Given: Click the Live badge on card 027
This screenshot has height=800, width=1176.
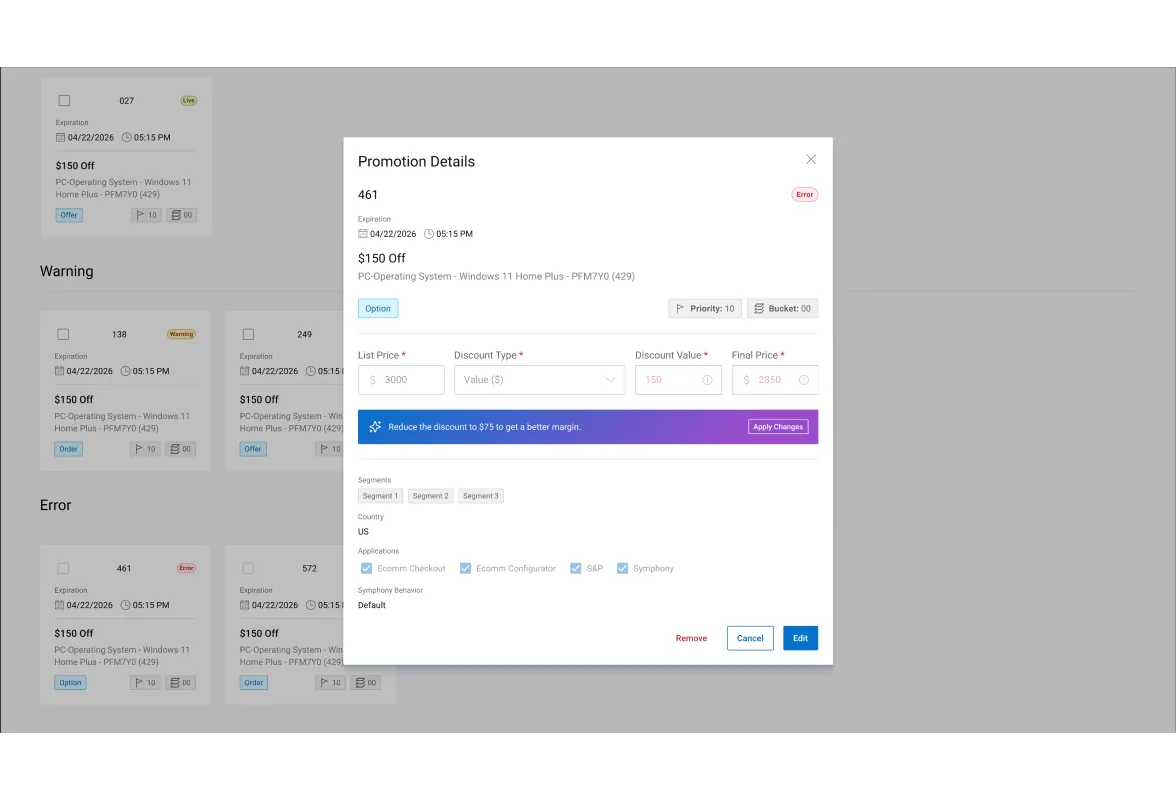Looking at the screenshot, I should (x=189, y=100).
